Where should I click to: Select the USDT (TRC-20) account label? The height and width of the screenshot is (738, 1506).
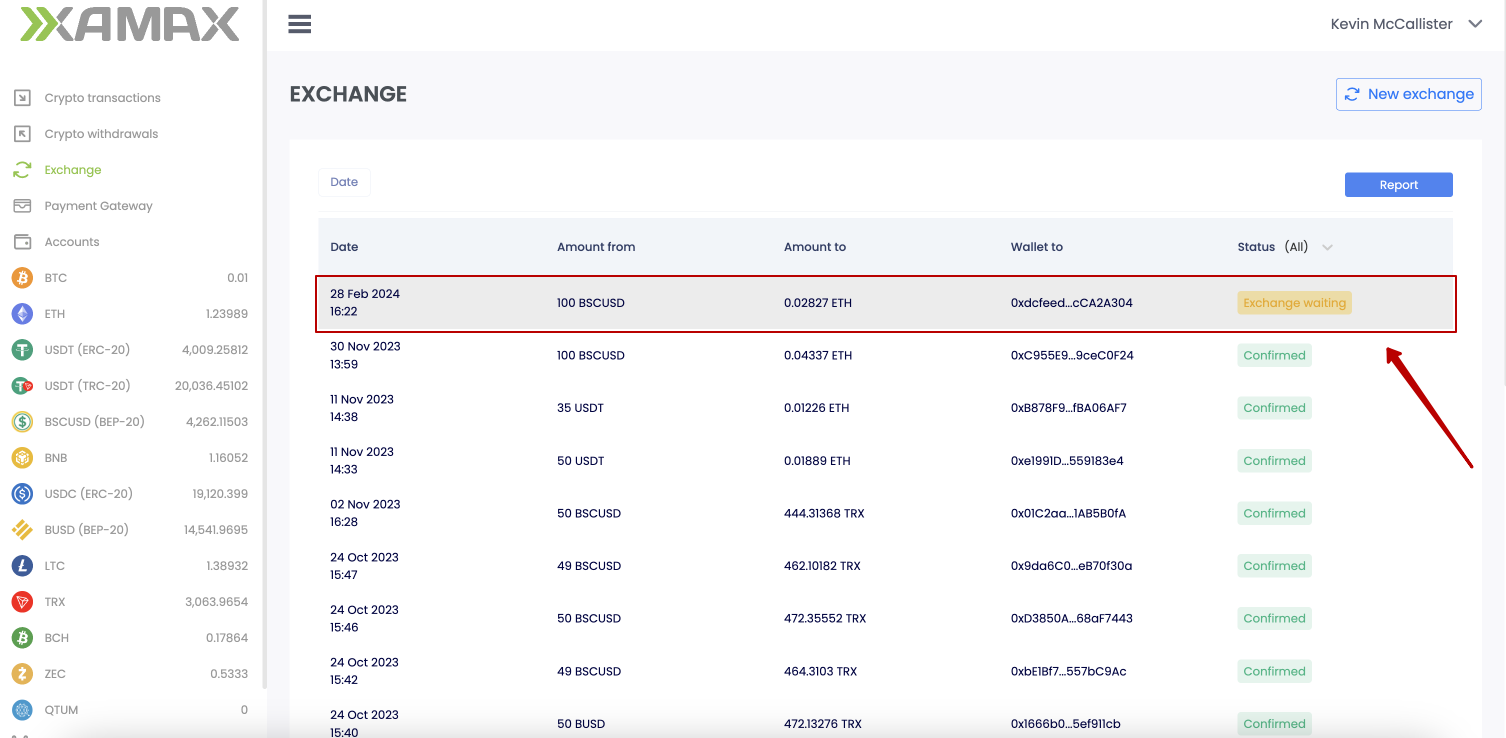(87, 386)
